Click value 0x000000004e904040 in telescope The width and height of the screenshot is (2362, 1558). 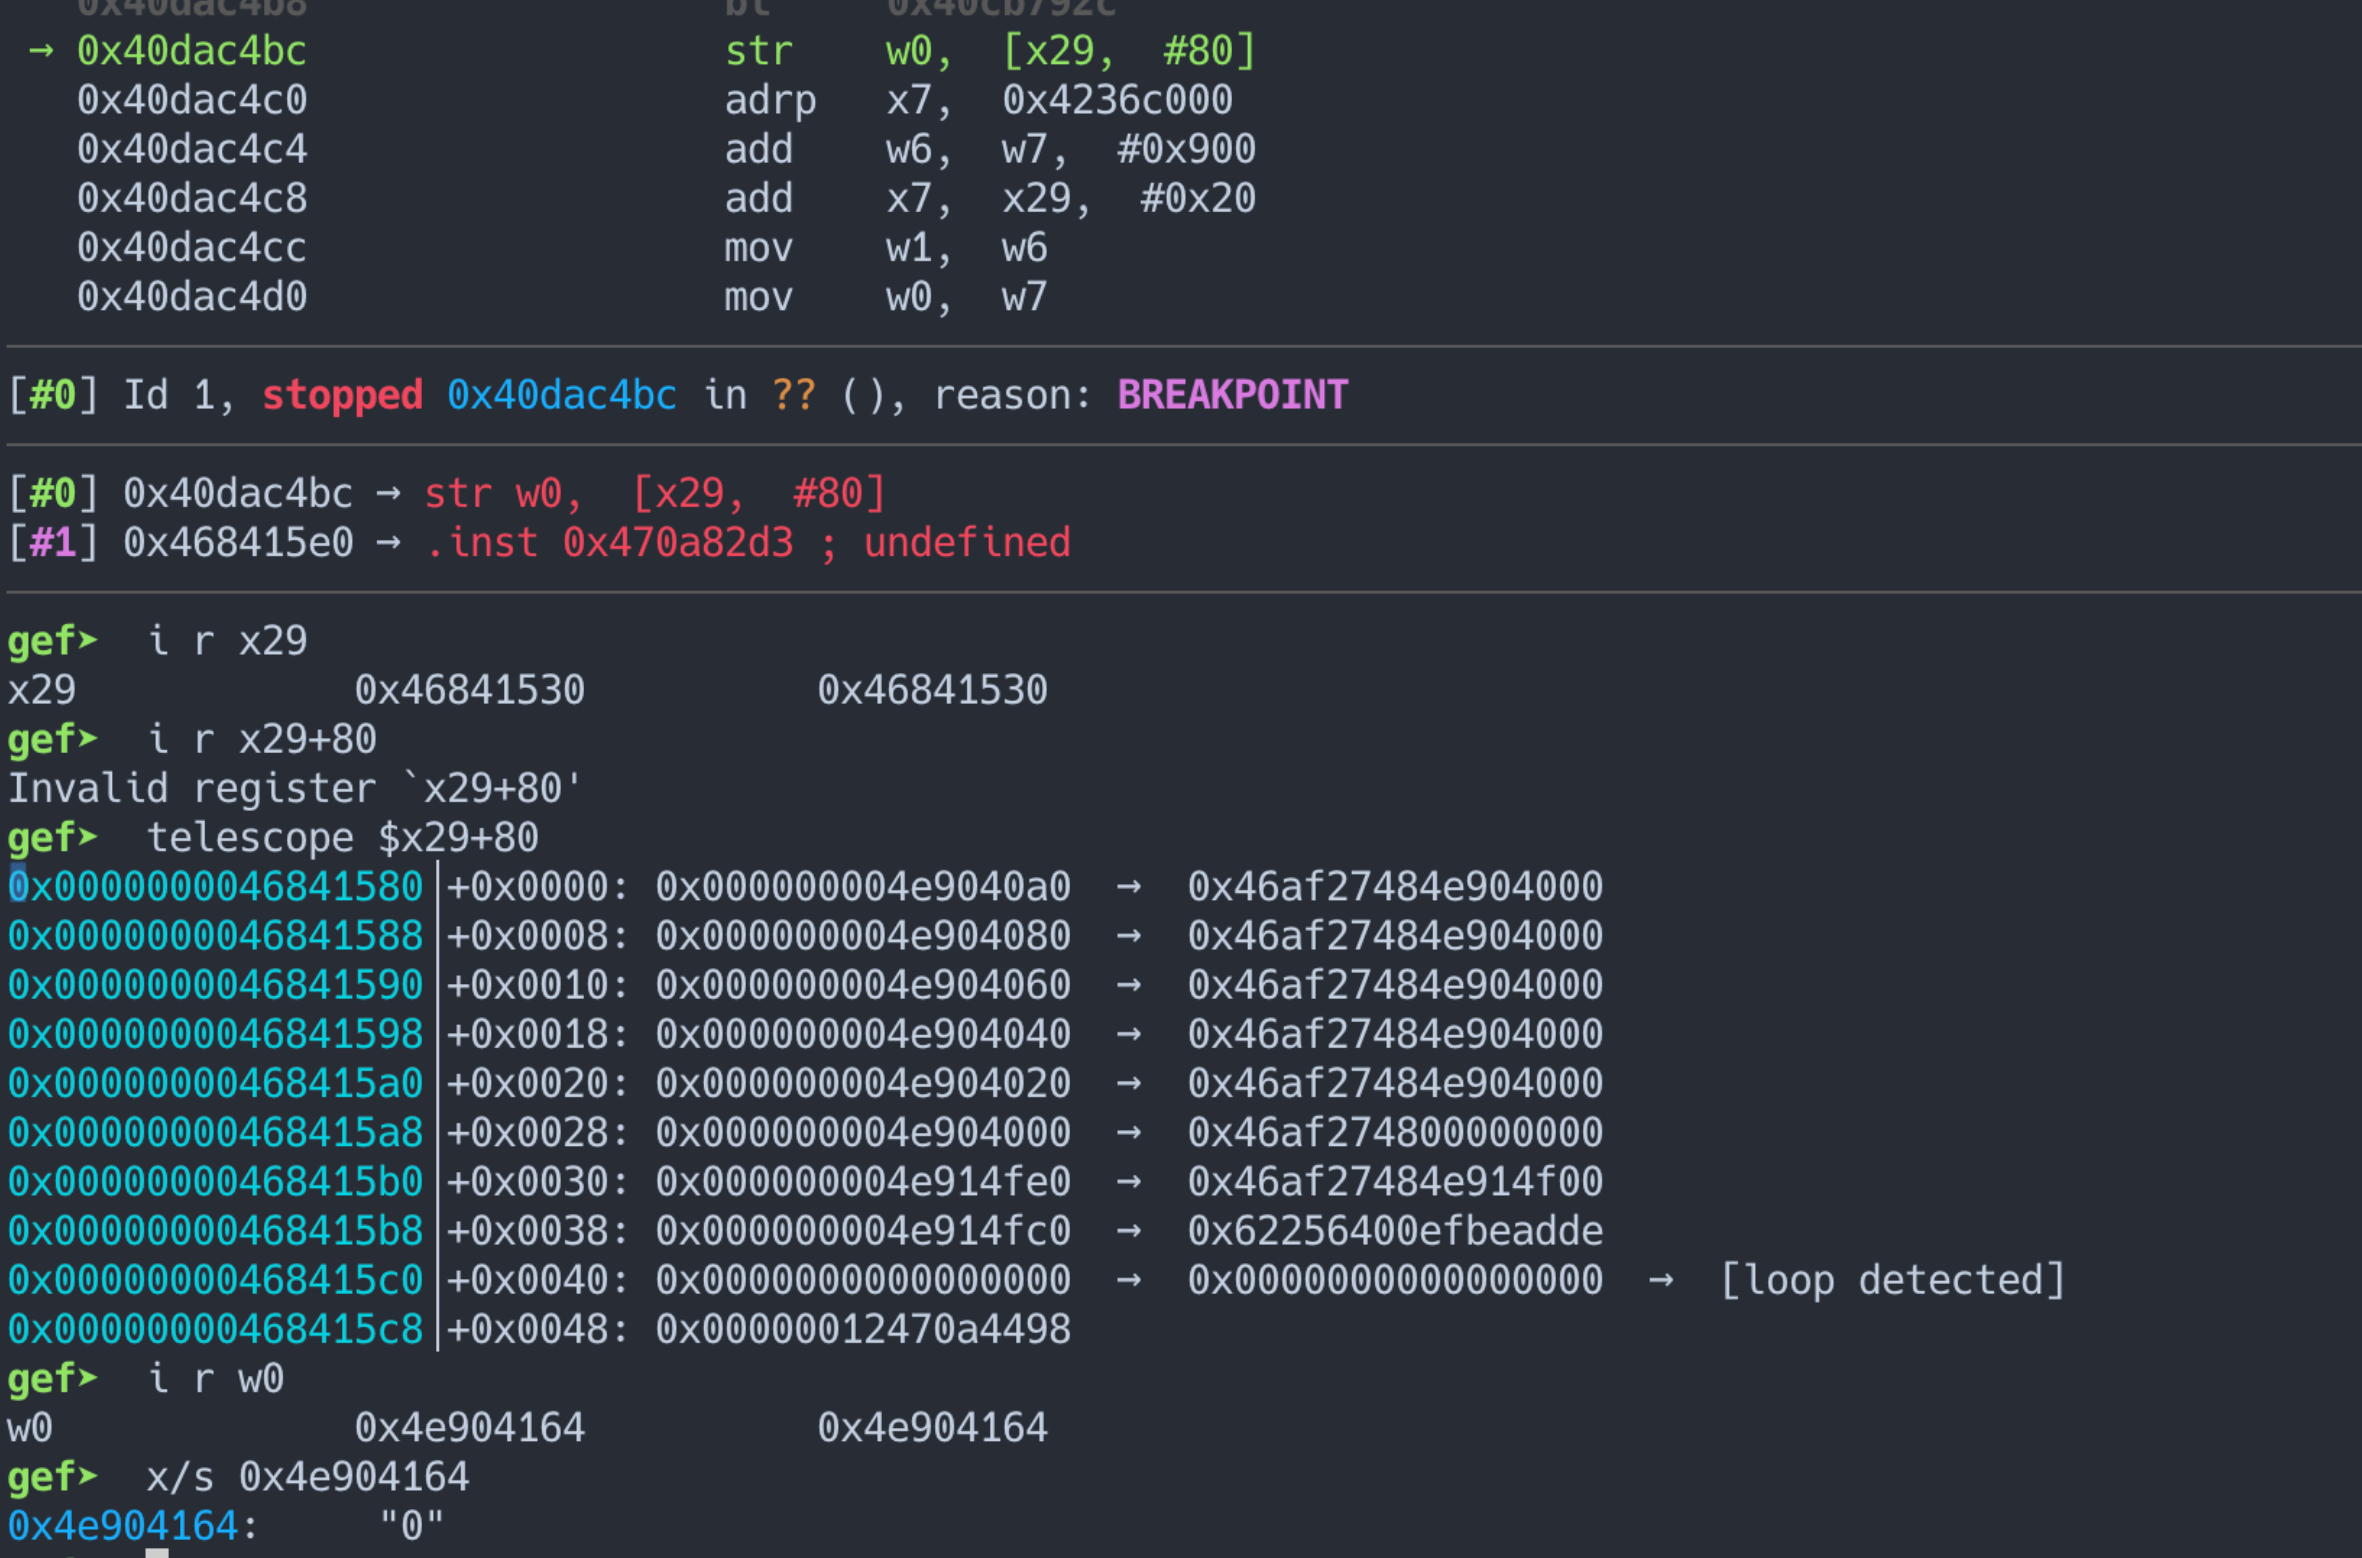[x=863, y=1034]
